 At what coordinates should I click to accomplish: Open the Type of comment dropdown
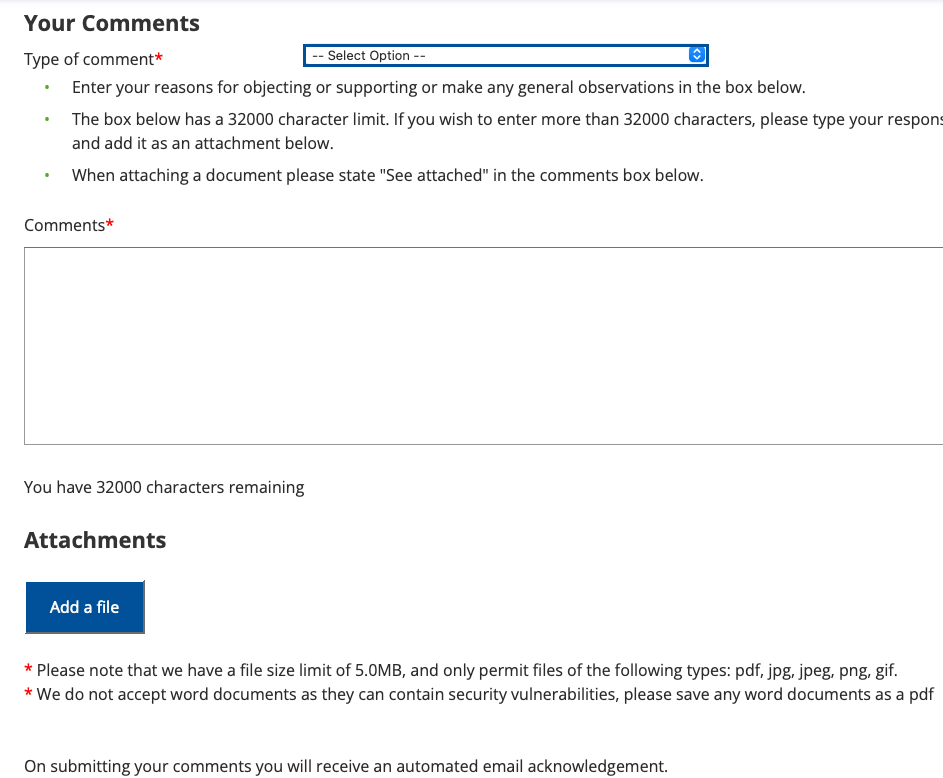(x=505, y=56)
